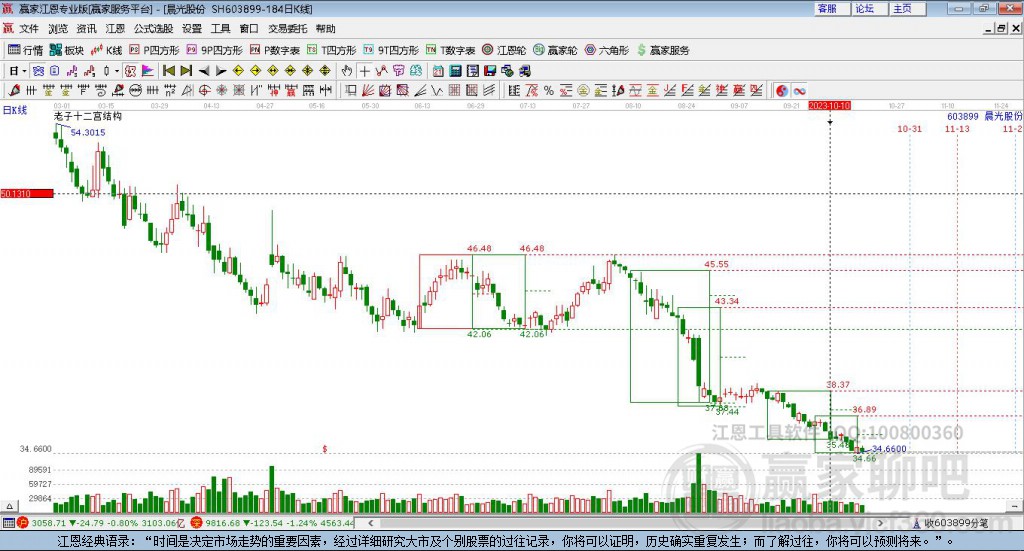Open the calculator icon

[456, 71]
